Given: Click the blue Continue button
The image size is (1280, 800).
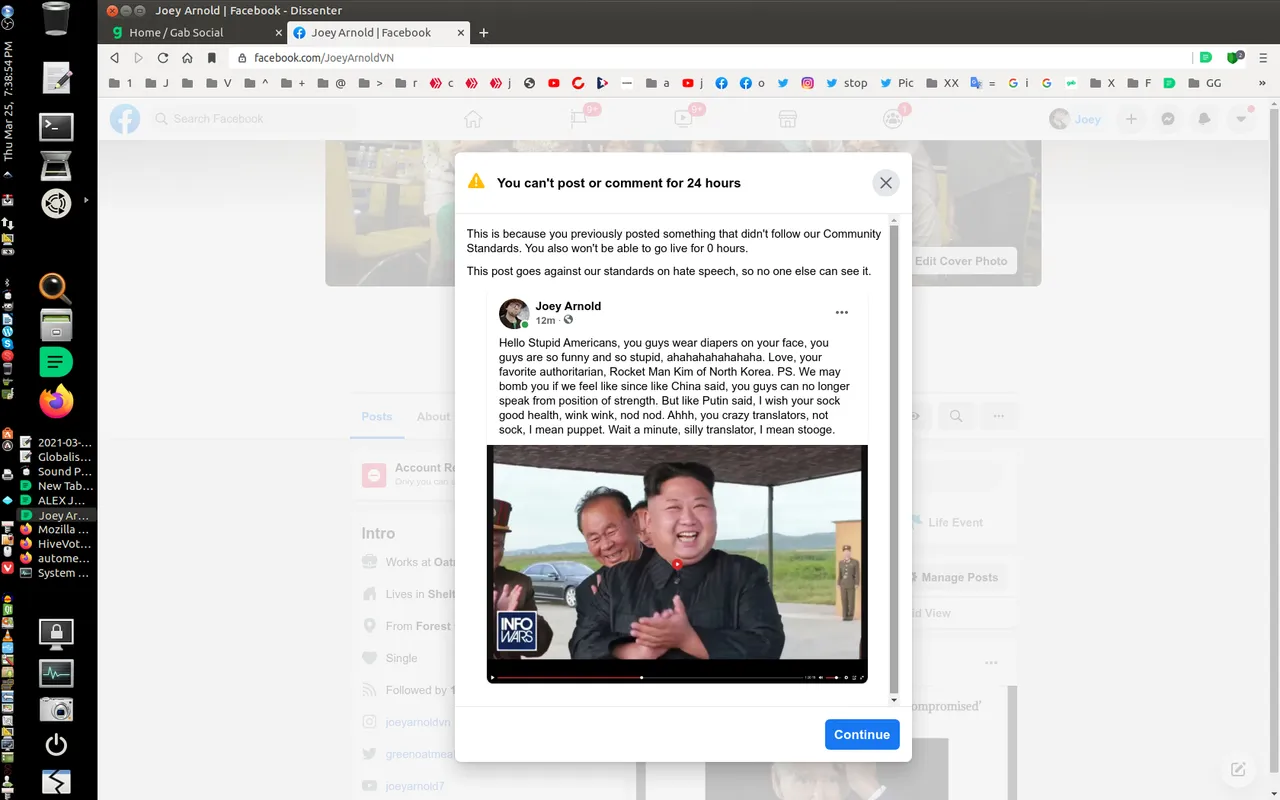Looking at the screenshot, I should pos(862,734).
